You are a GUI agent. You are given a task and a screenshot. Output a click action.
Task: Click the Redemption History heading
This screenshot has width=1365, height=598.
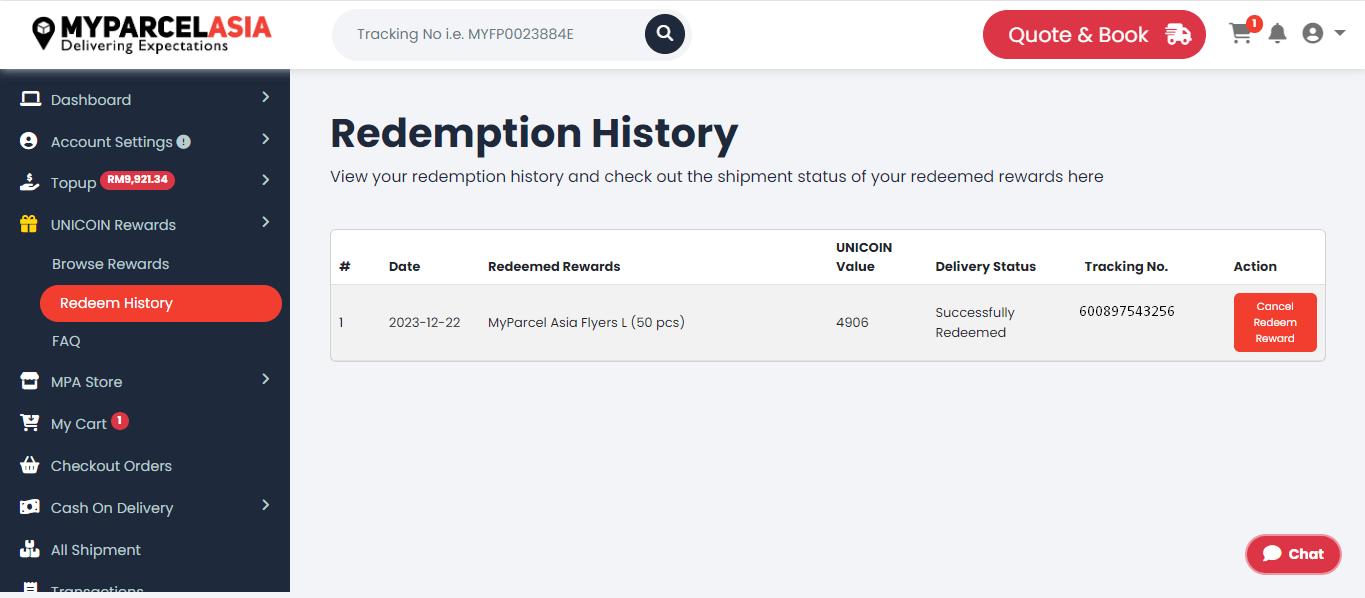[534, 133]
